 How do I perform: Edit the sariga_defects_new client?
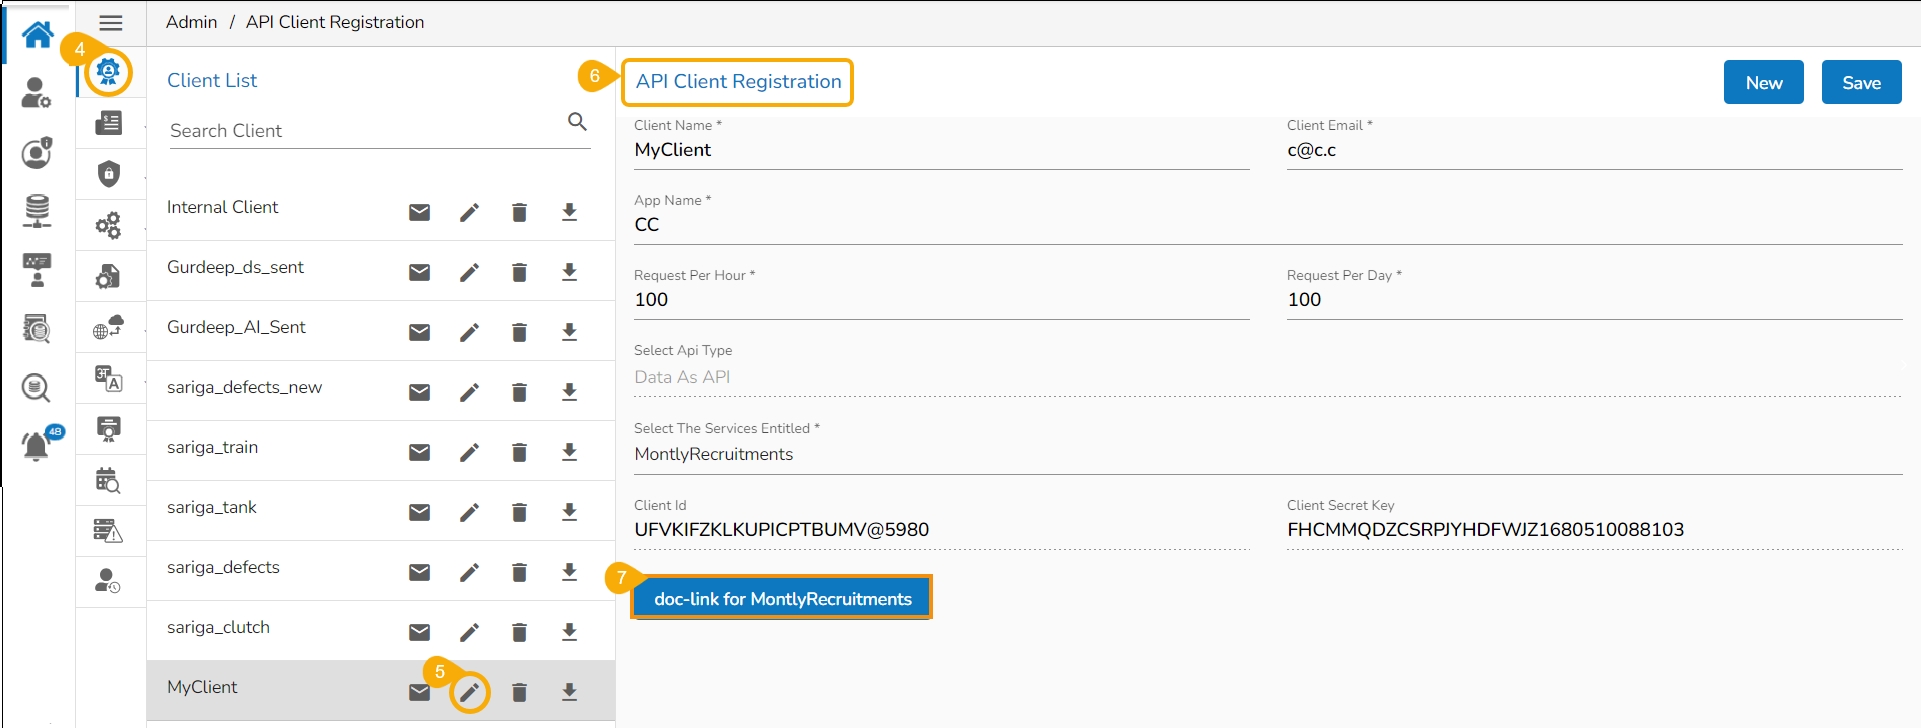click(x=469, y=392)
